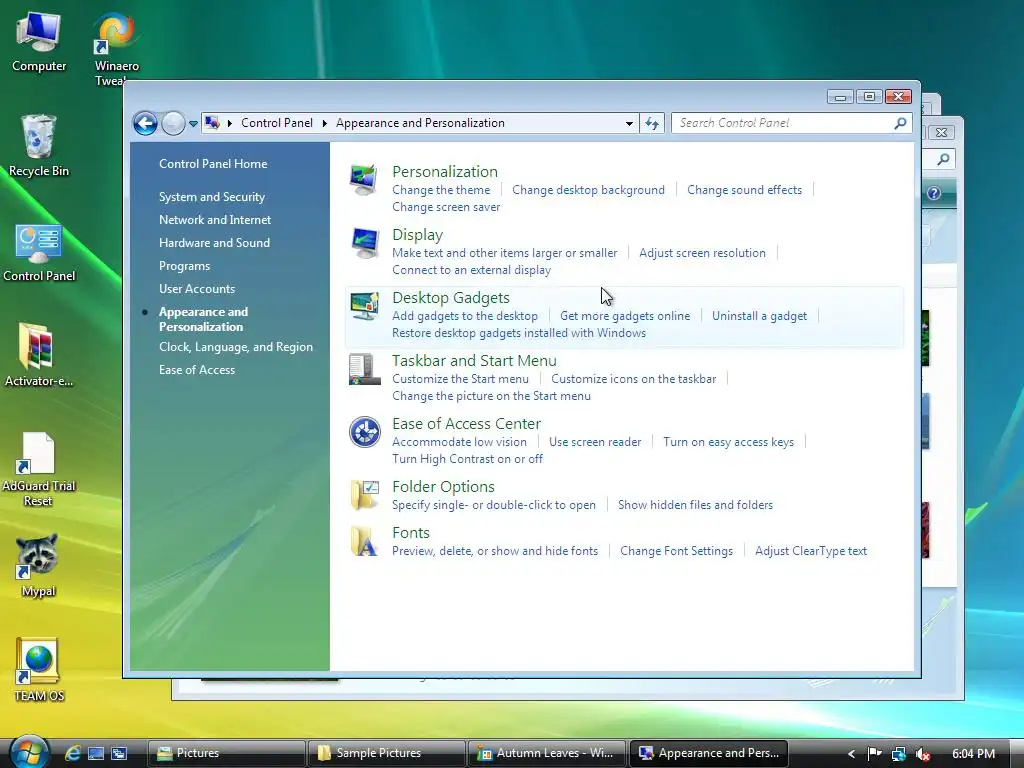Select the Activator archive desktop icon
Image resolution: width=1024 pixels, height=768 pixels.
(x=39, y=355)
